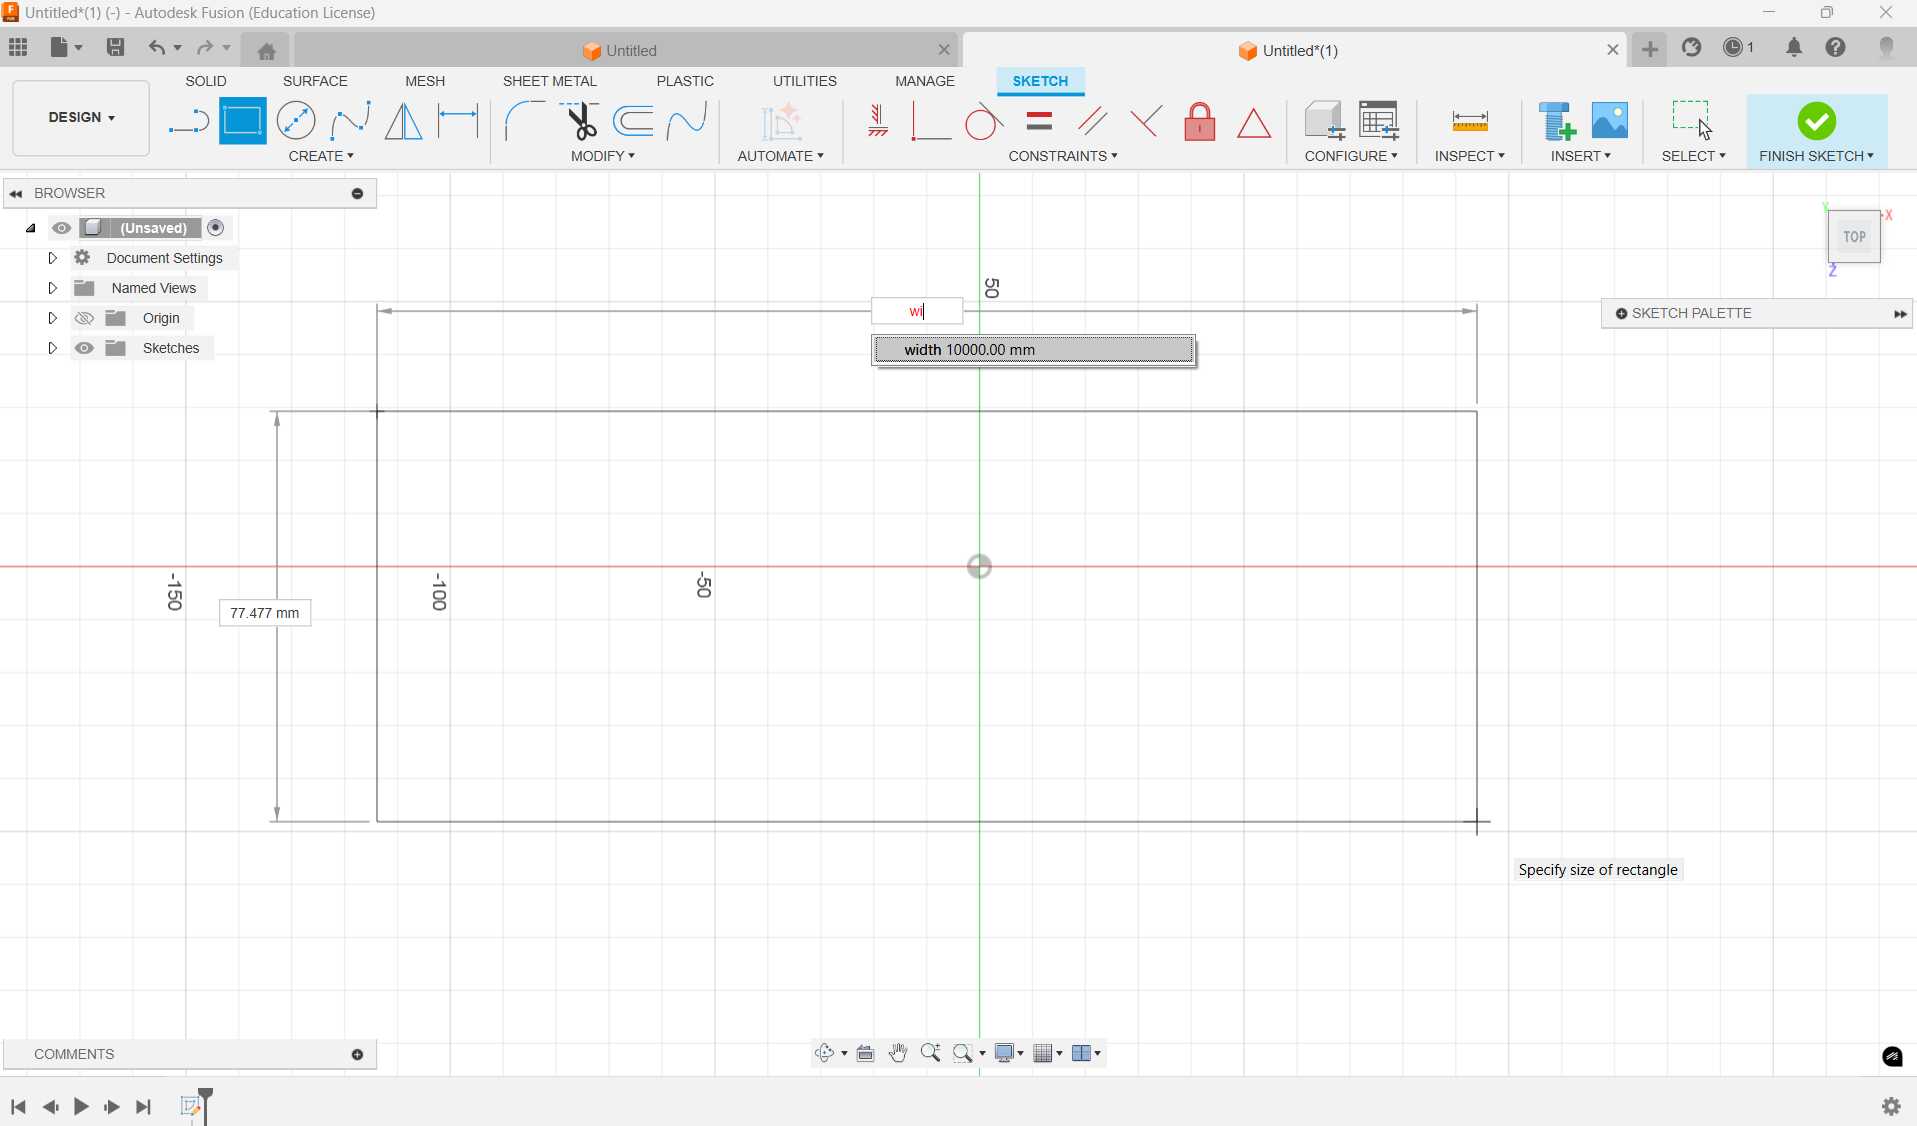Click the Insert Canvas image icon
1917x1126 pixels.
[1610, 121]
